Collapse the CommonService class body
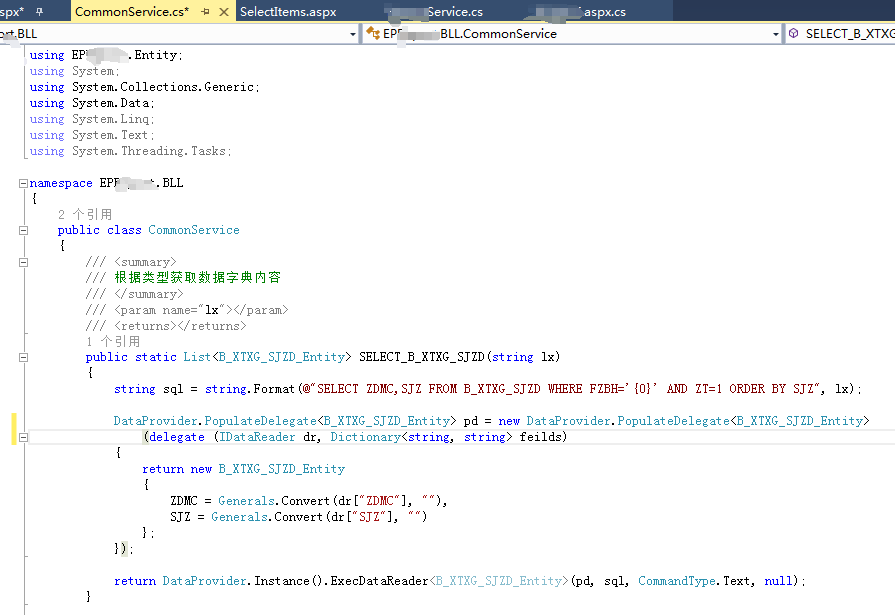The width and height of the screenshot is (895, 615). pos(22,229)
